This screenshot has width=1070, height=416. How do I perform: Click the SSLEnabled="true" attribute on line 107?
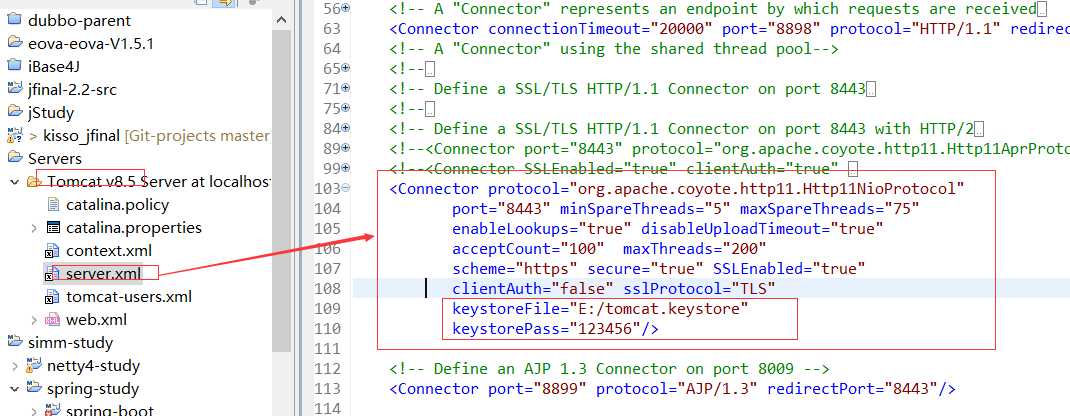point(789,269)
